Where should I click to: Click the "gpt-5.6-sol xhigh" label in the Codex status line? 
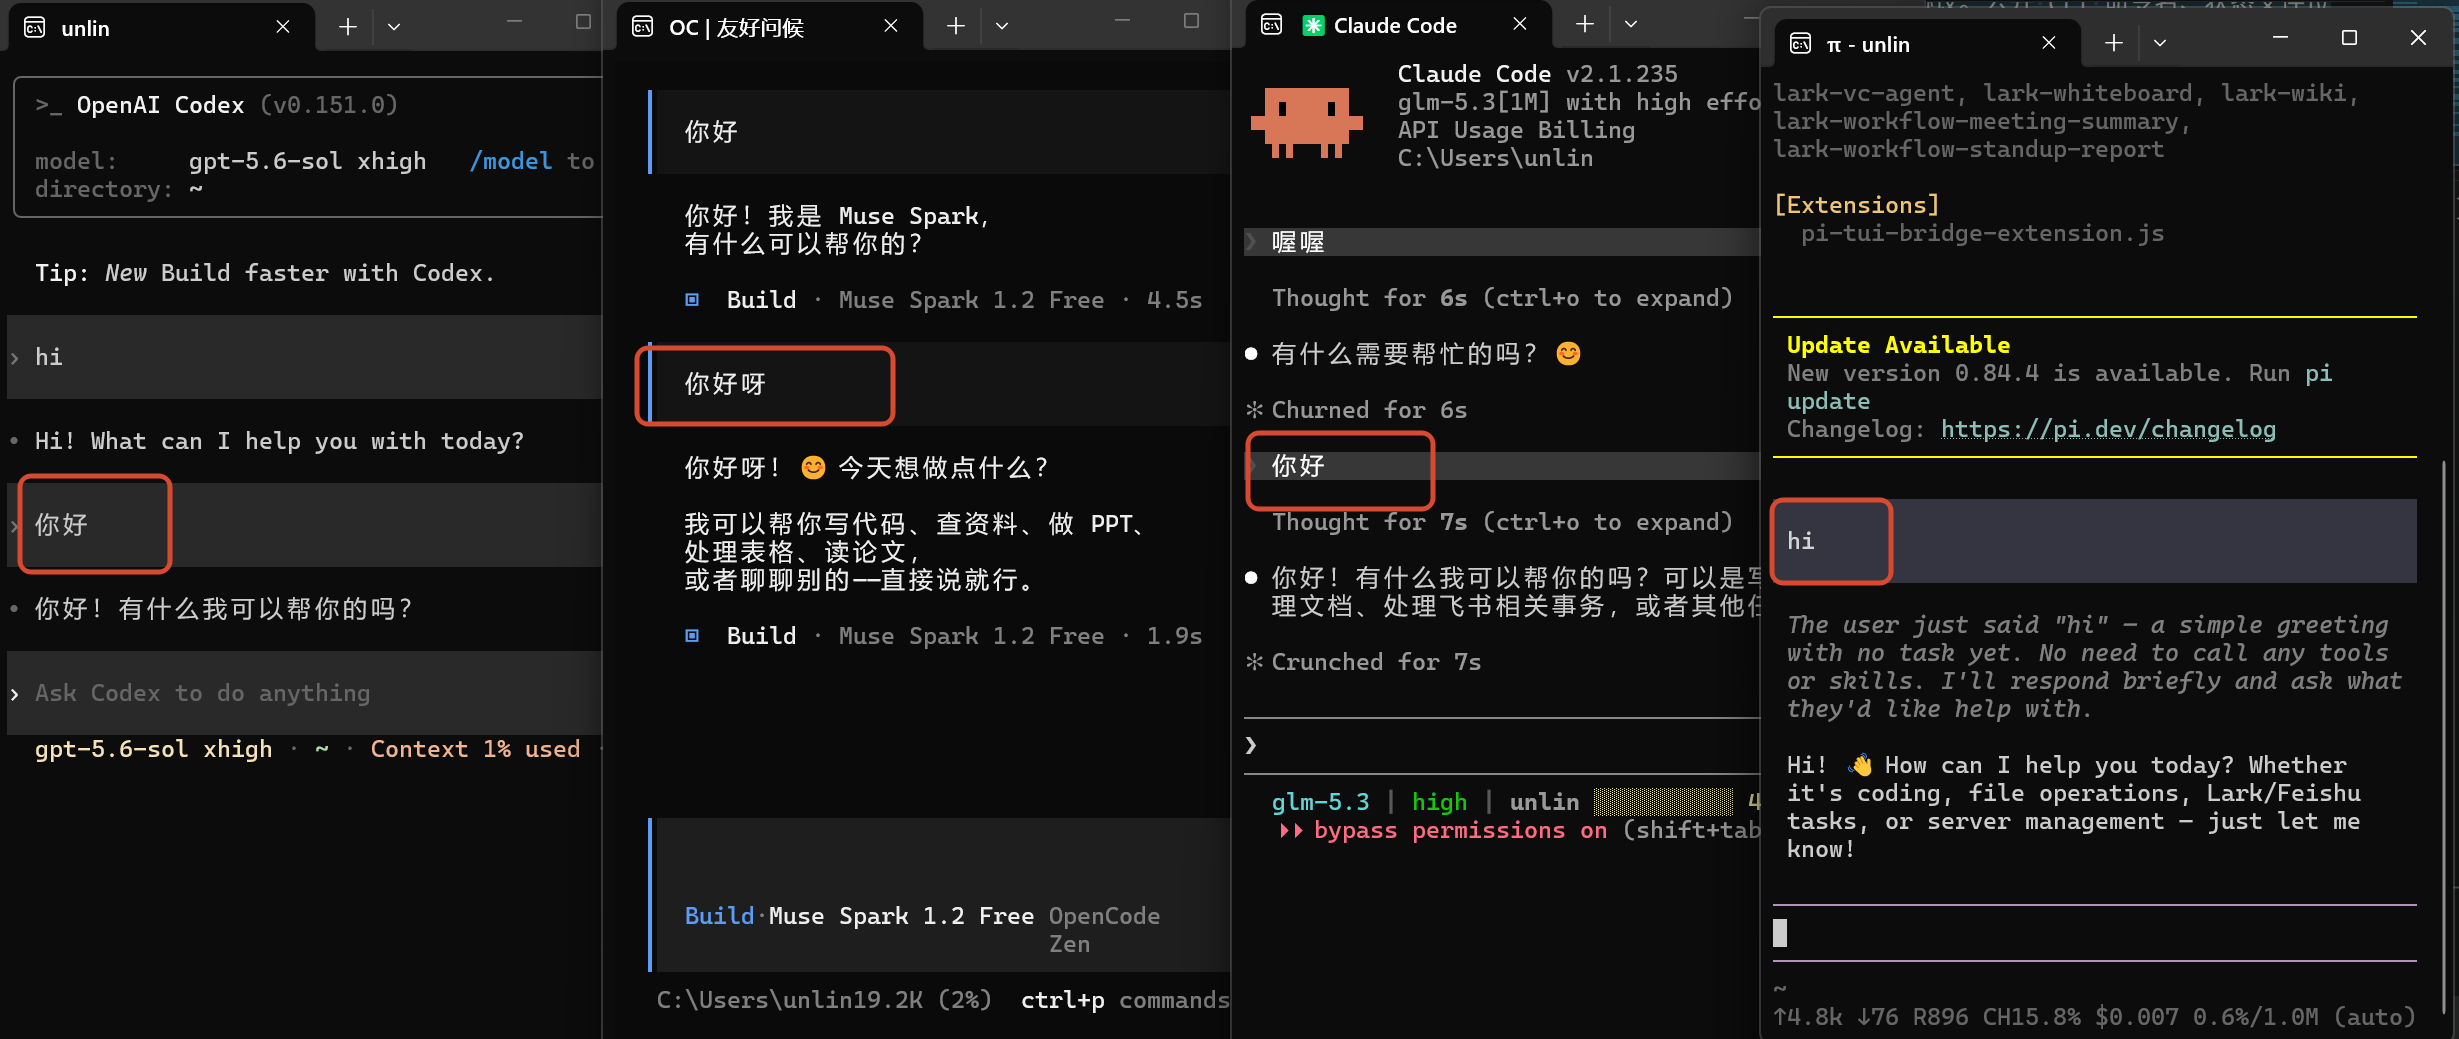click(153, 749)
